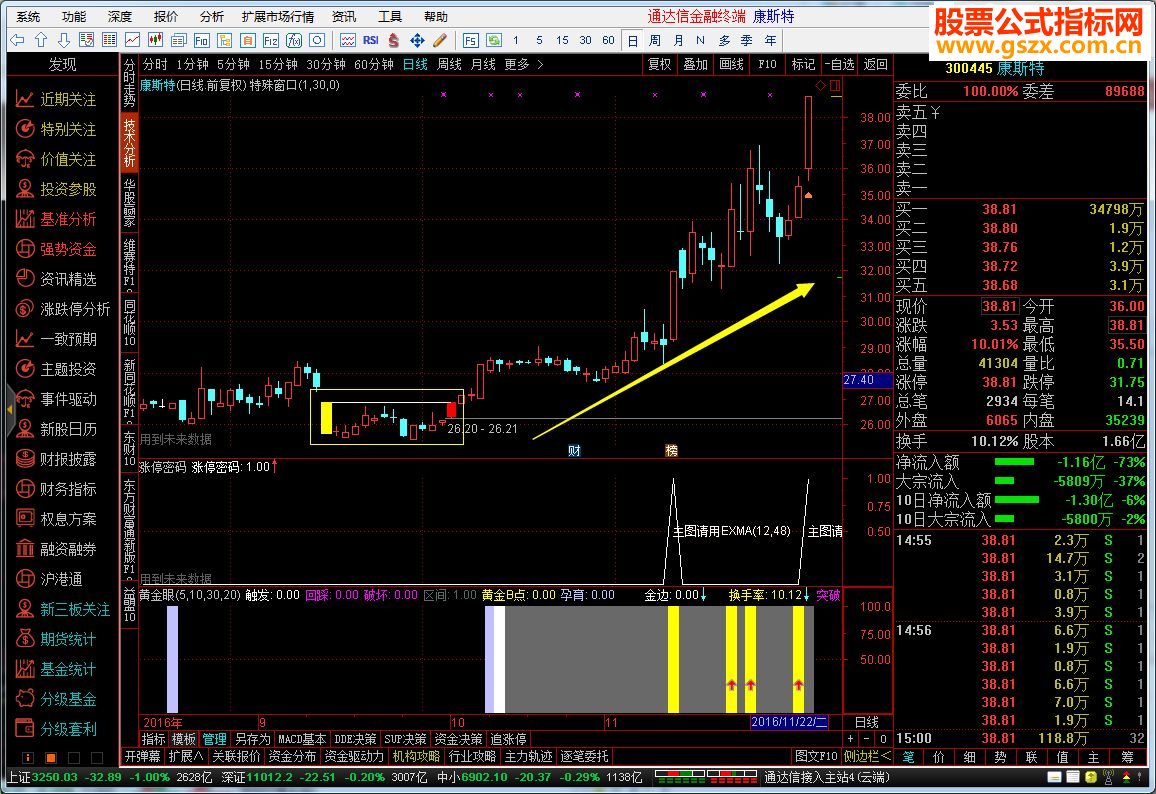Click the 2016/11/22 date marker on time axis
Screen dimensions: 1156x794
pos(789,722)
